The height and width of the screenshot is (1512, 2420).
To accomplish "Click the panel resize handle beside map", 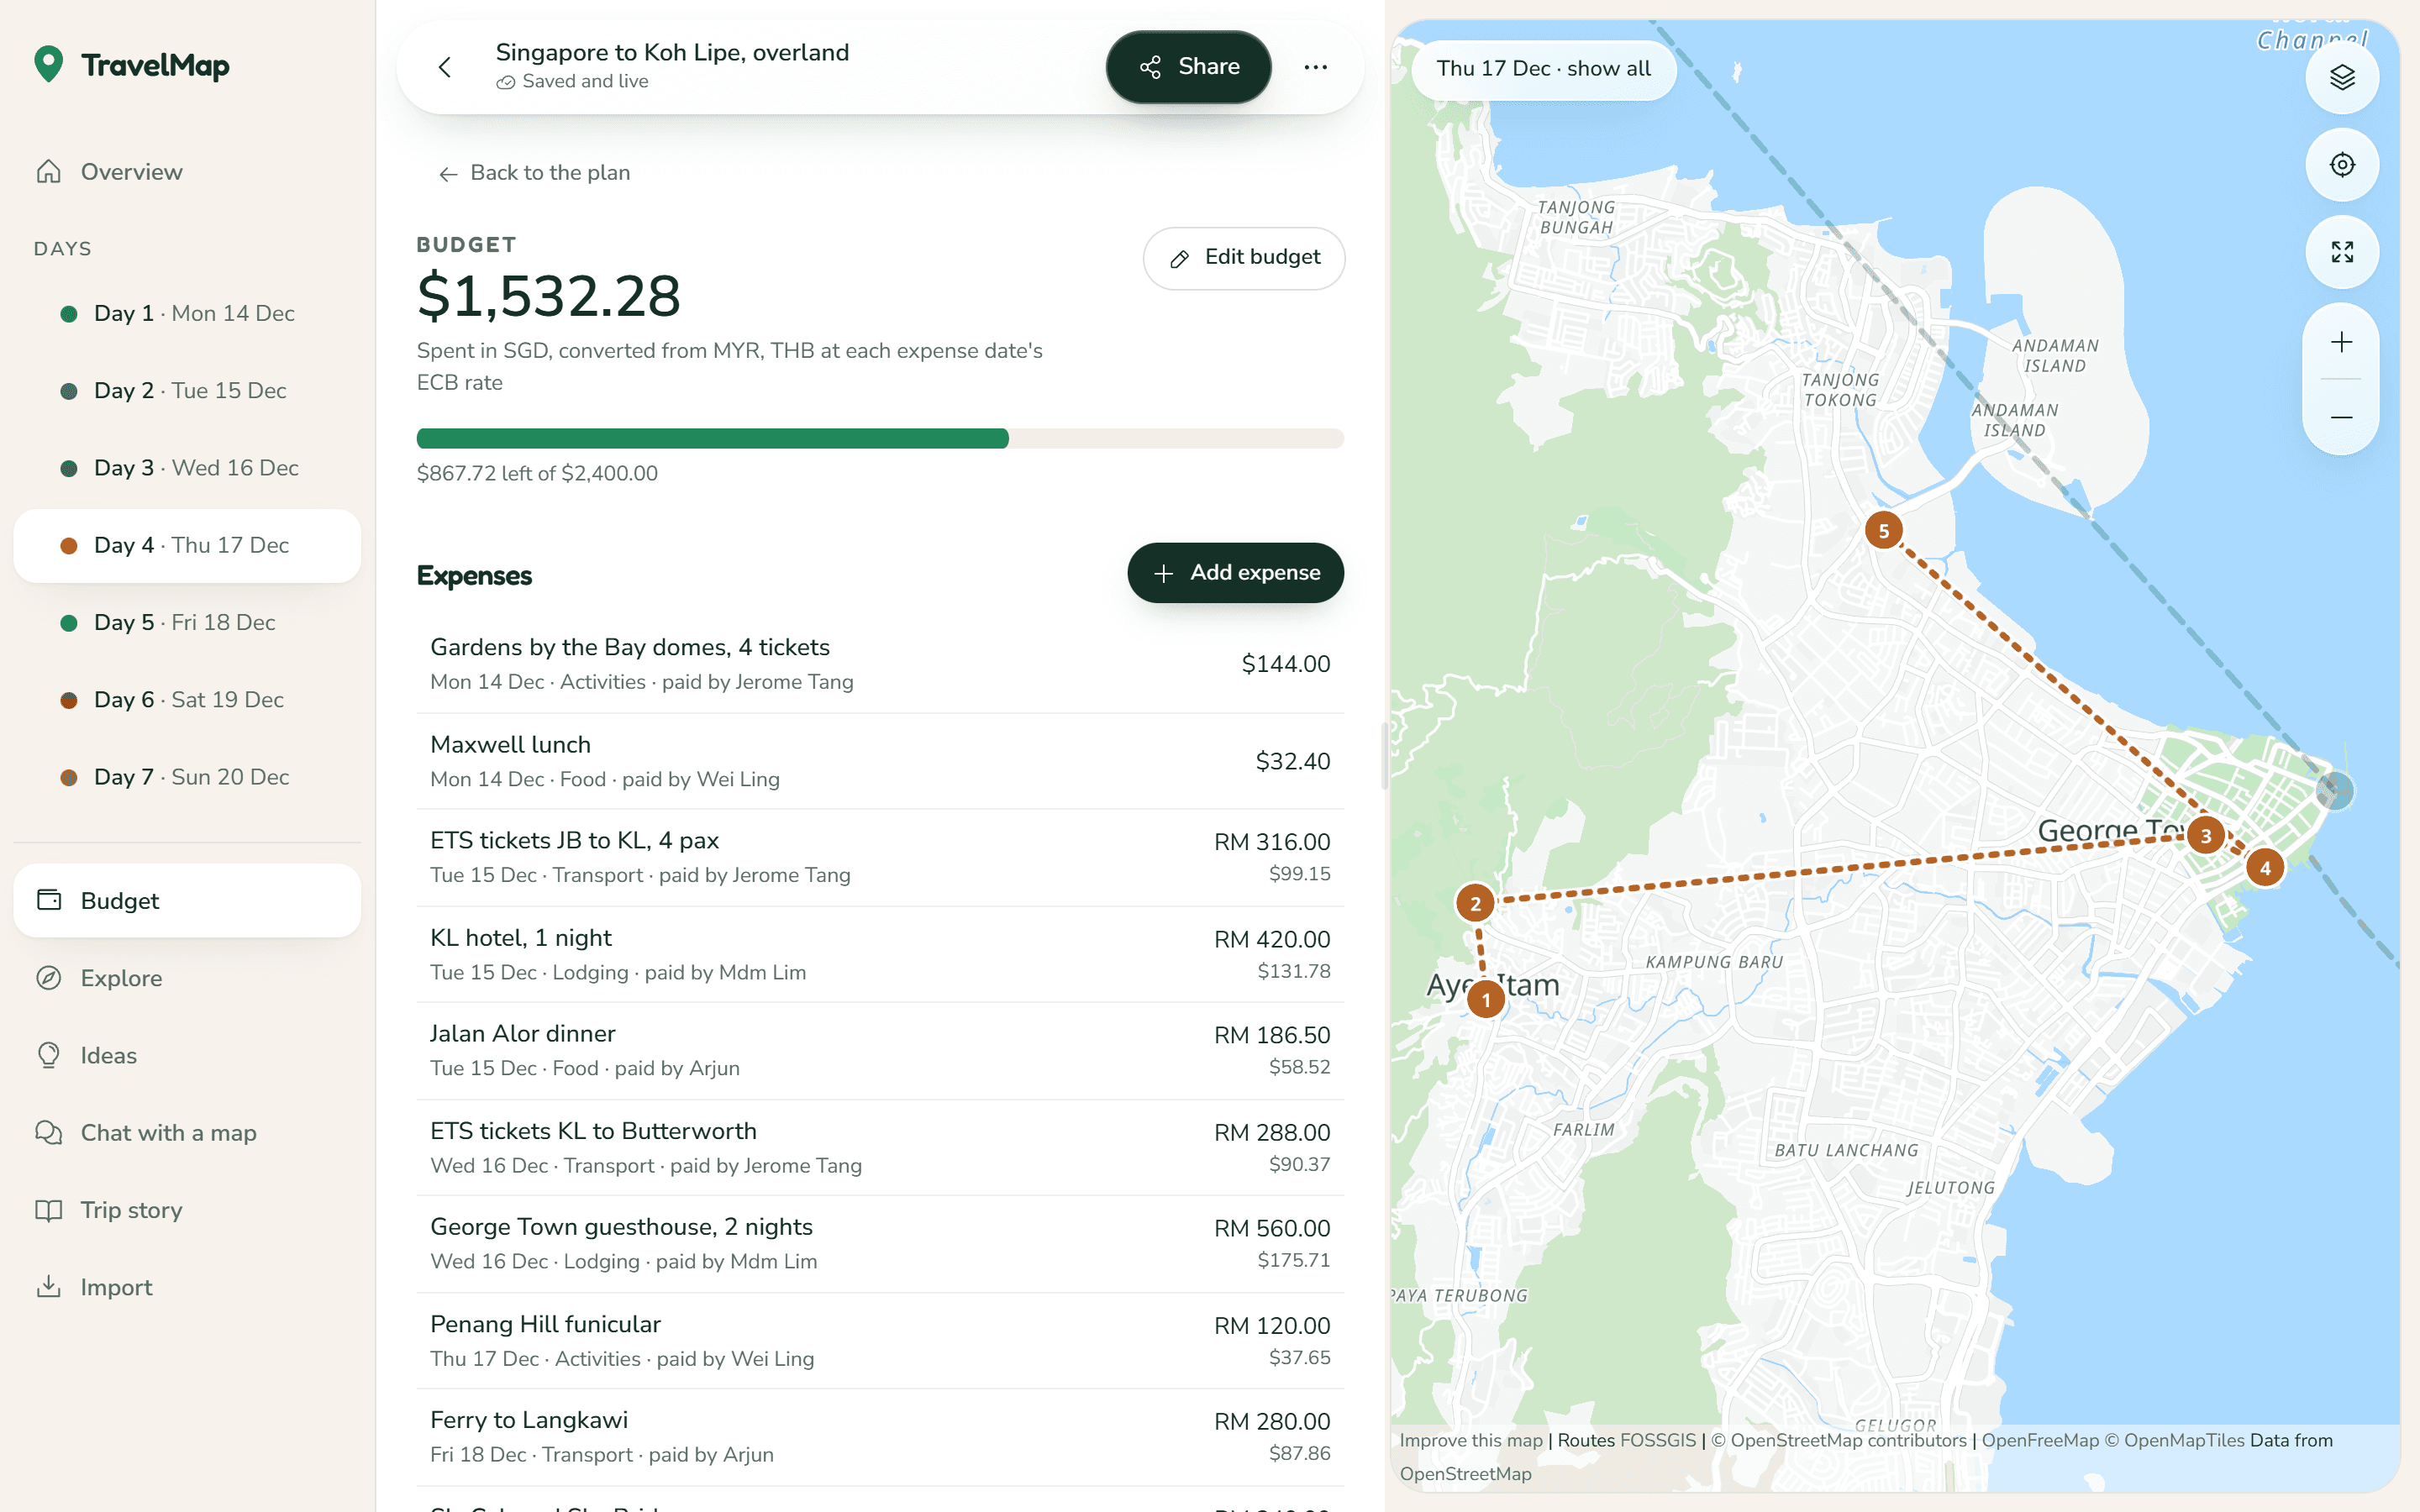I will coord(1385,756).
